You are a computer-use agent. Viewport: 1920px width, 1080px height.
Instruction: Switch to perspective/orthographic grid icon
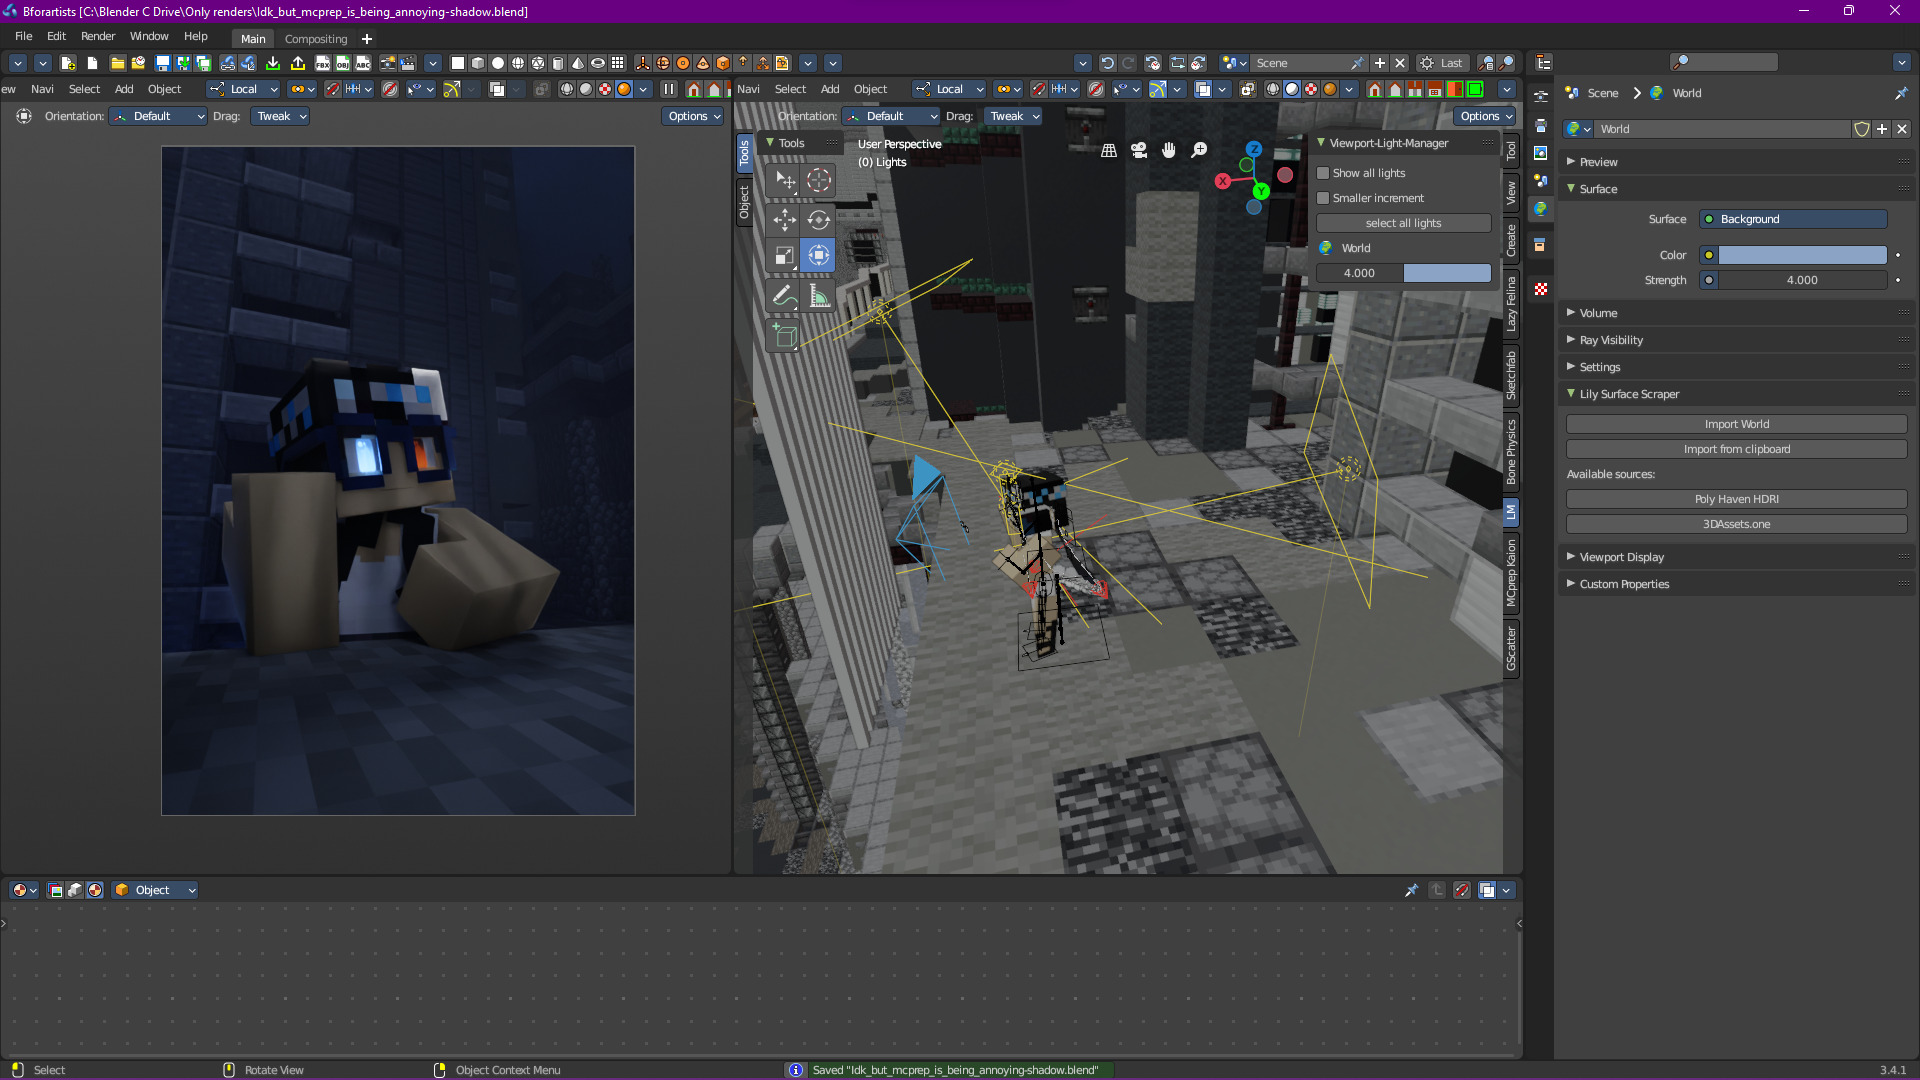pos(1109,150)
